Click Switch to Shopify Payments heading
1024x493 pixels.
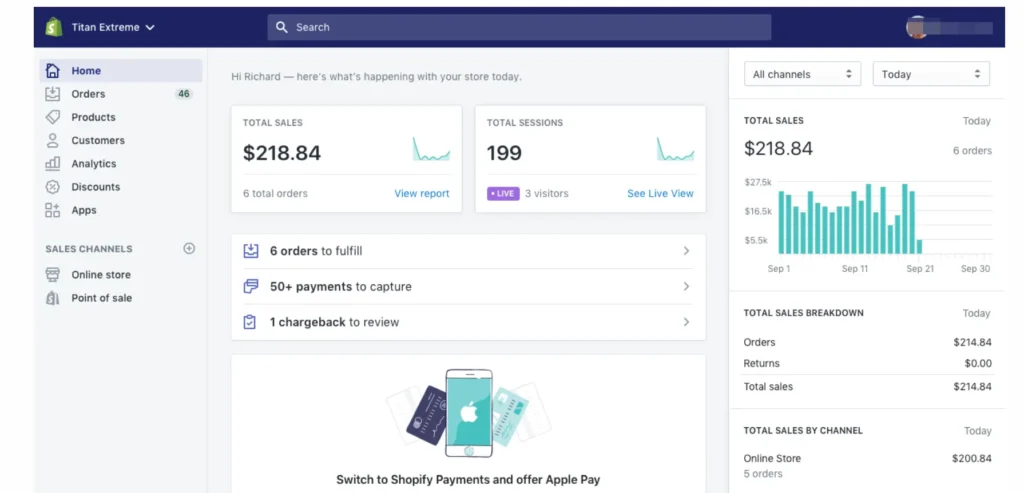tap(468, 479)
